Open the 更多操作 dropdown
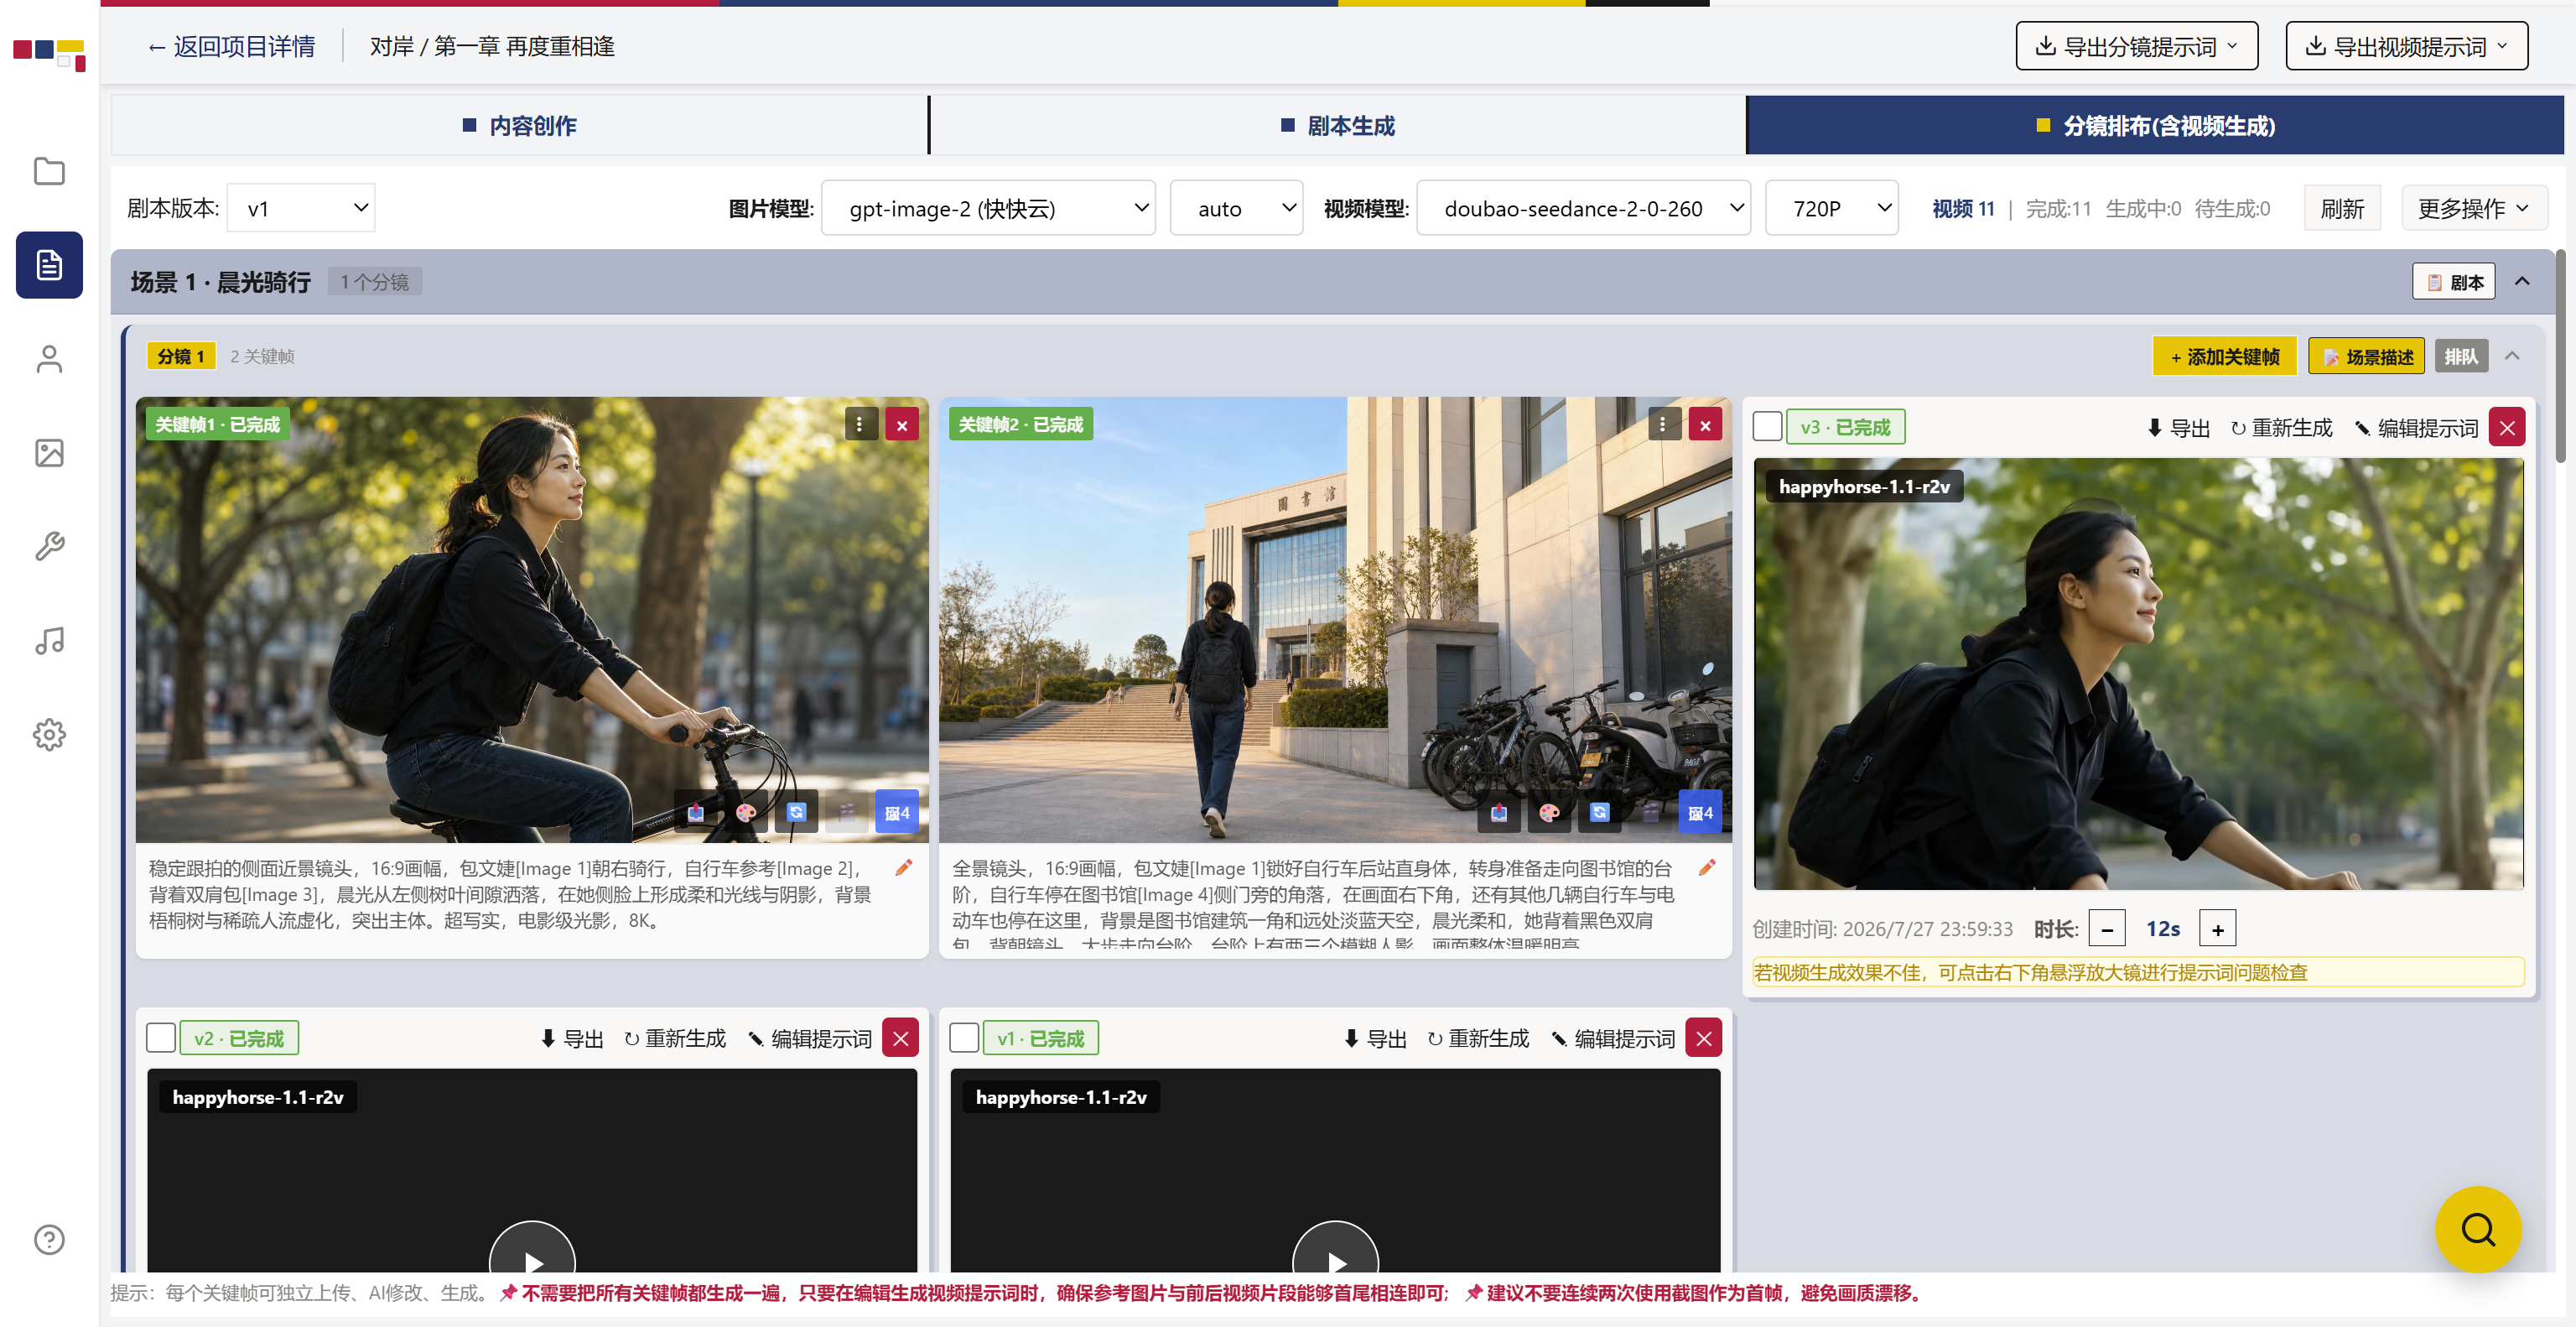The height and width of the screenshot is (1327, 2576). click(2474, 208)
